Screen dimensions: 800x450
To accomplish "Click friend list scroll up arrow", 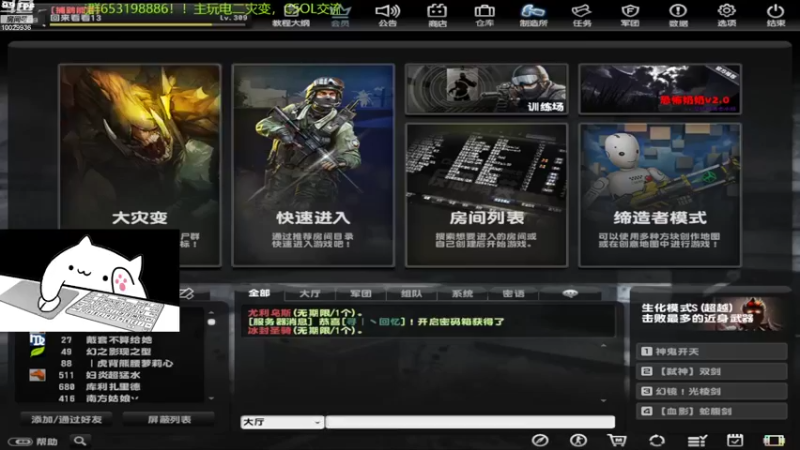I will (x=211, y=312).
